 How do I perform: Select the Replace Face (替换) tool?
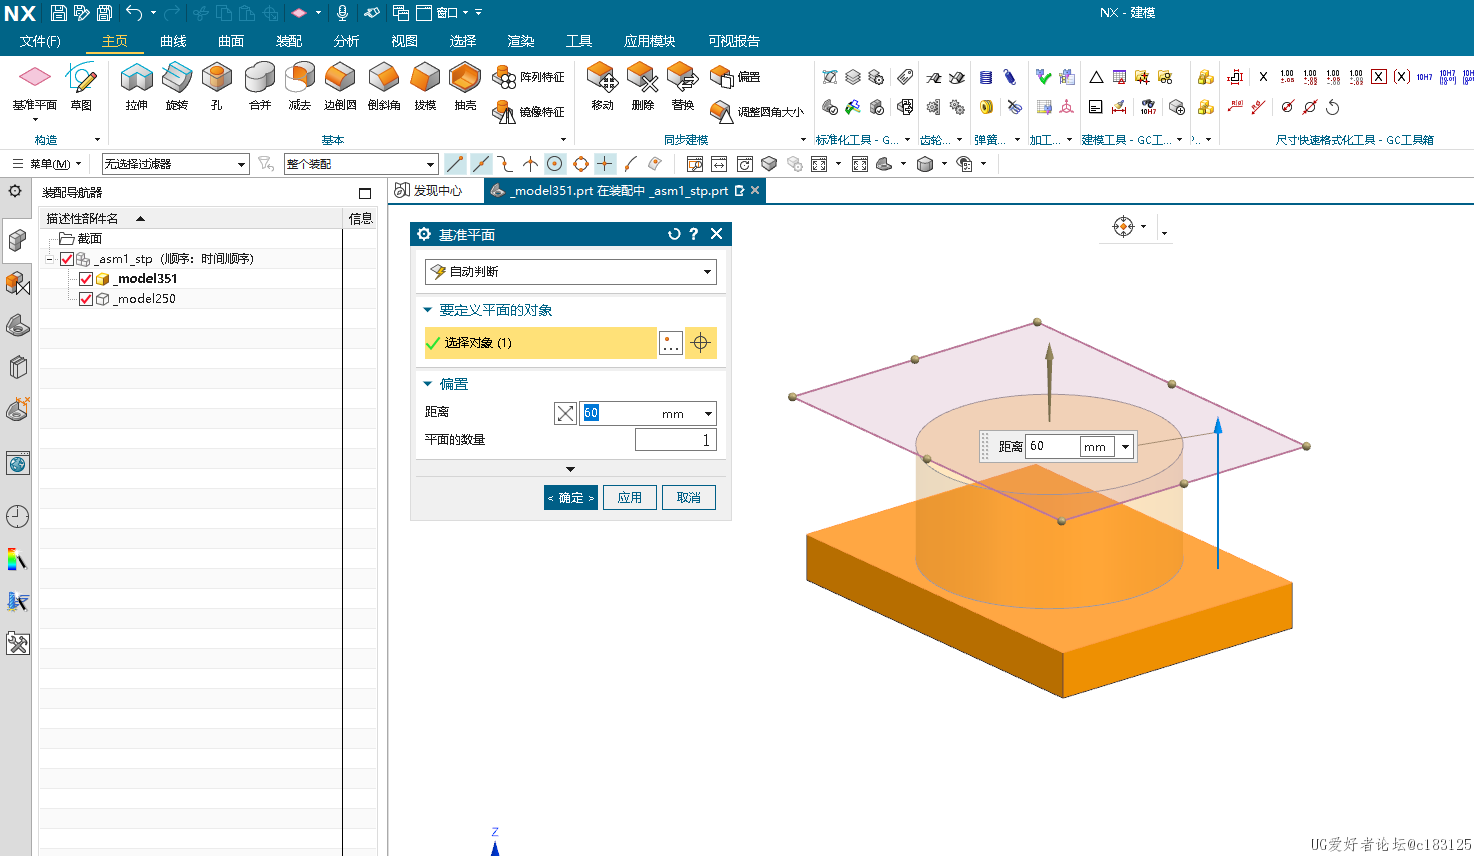tap(683, 86)
